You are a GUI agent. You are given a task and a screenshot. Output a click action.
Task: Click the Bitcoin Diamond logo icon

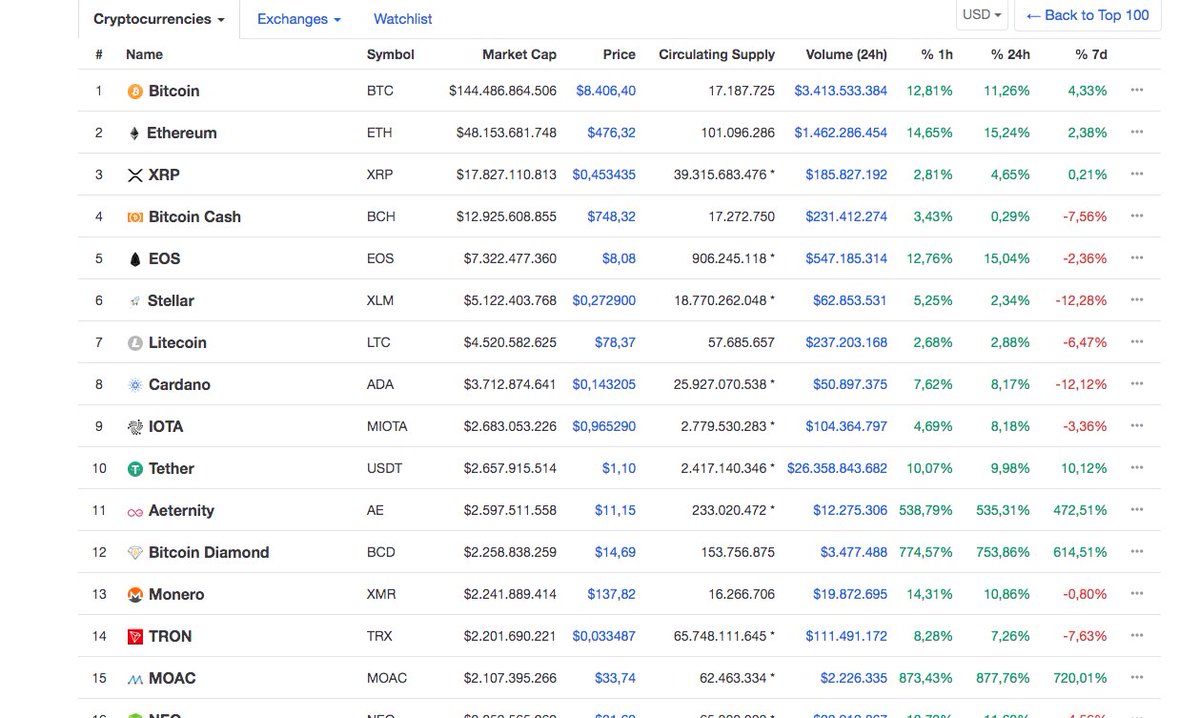(135, 553)
